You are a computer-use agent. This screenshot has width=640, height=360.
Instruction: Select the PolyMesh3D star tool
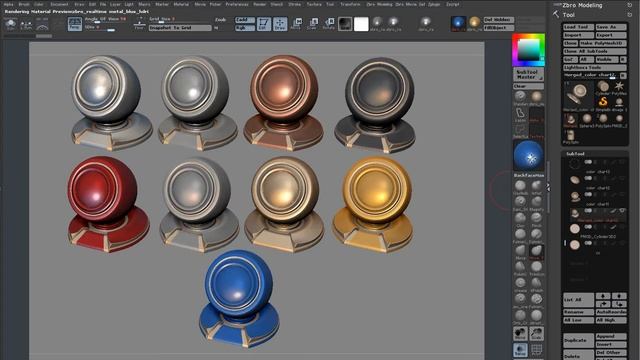point(619,87)
